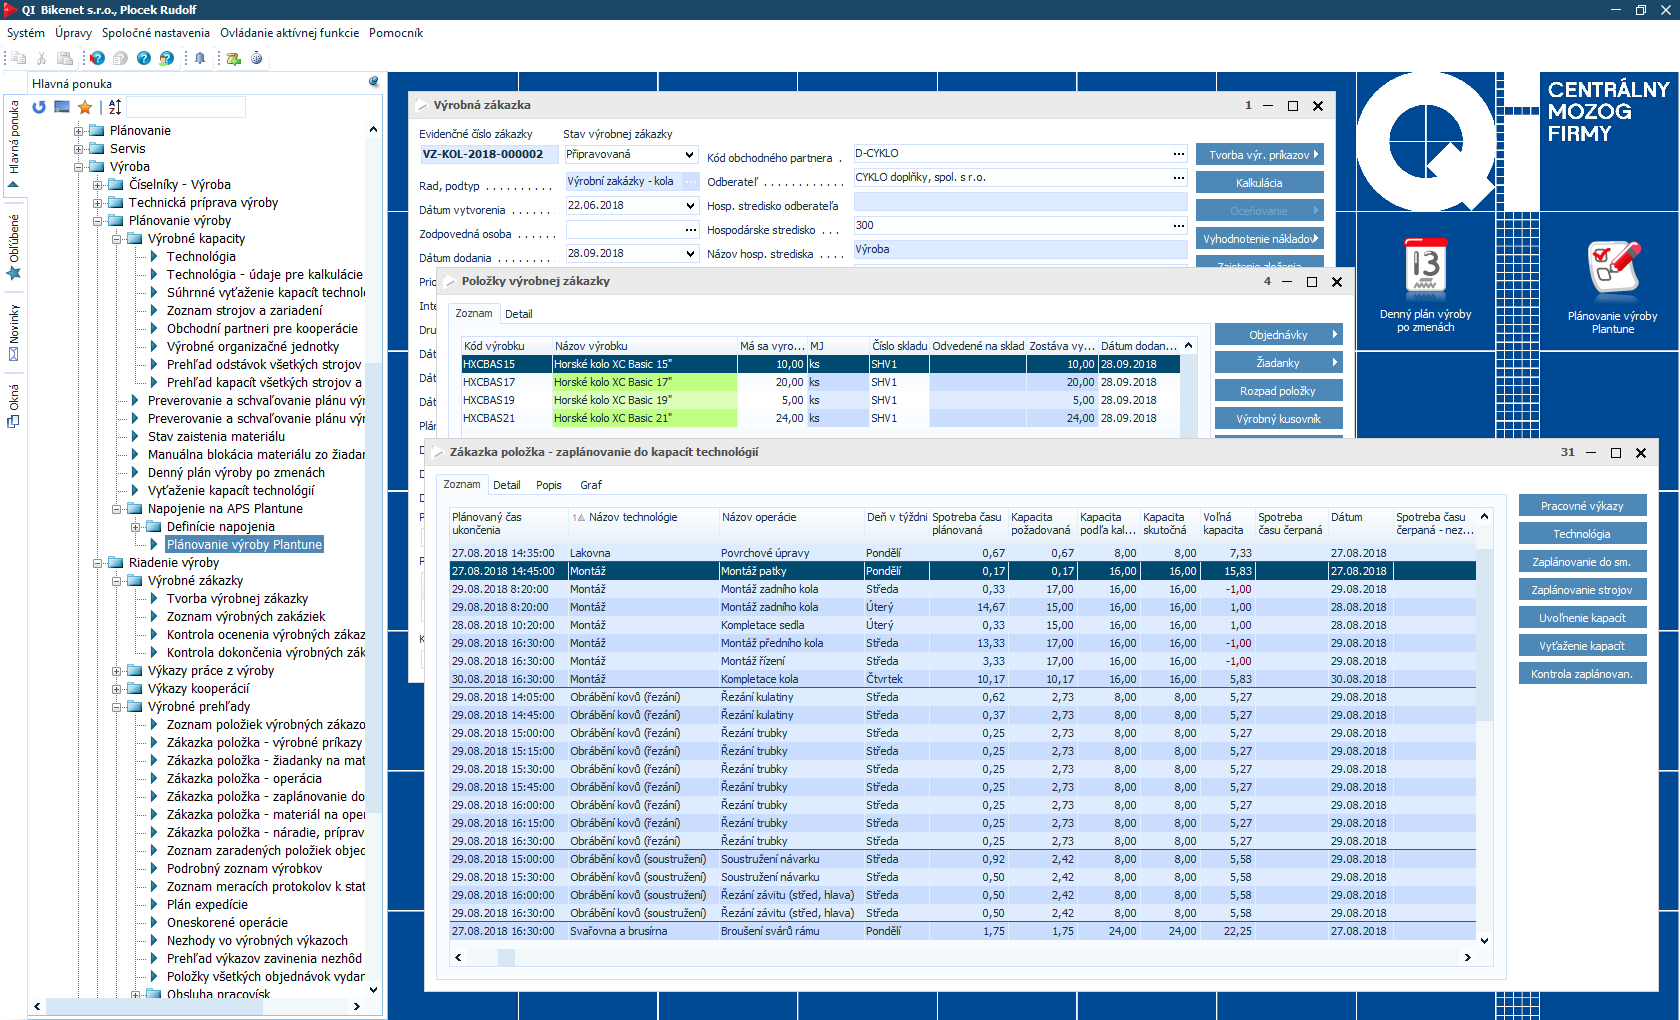This screenshot has height=1020, width=1680.
Task: Click the stopwatch icon in the toolbar
Action: coord(257,58)
